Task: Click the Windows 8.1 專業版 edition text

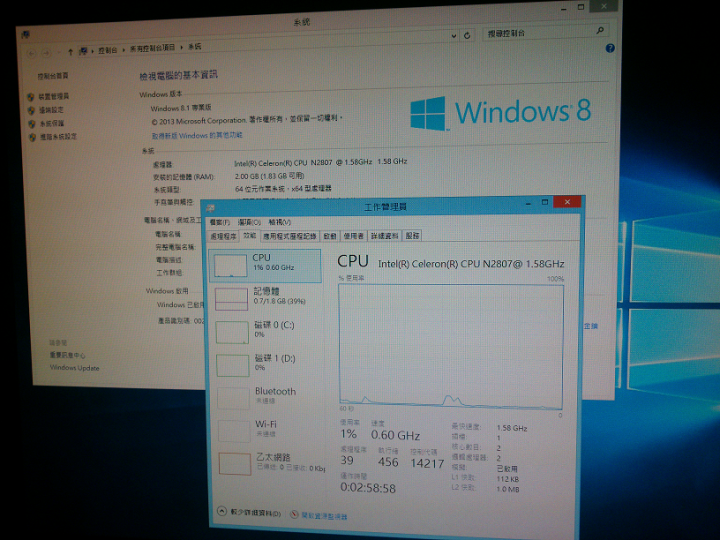Action: click(x=181, y=108)
